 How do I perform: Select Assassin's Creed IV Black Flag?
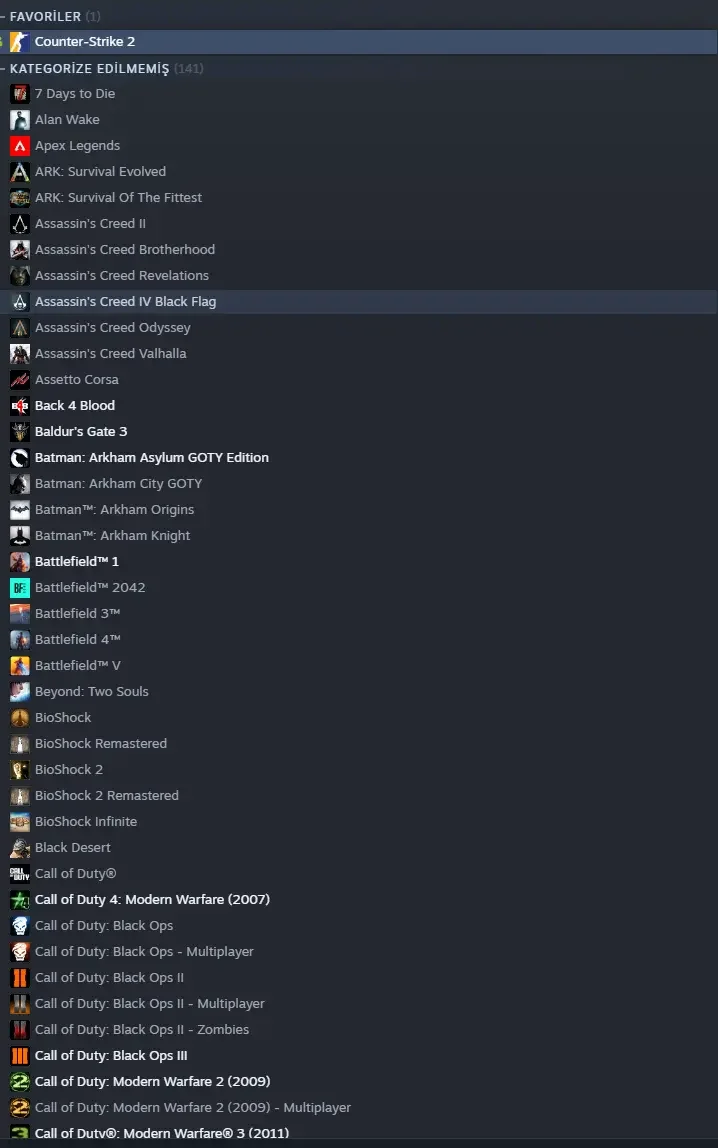(359, 302)
